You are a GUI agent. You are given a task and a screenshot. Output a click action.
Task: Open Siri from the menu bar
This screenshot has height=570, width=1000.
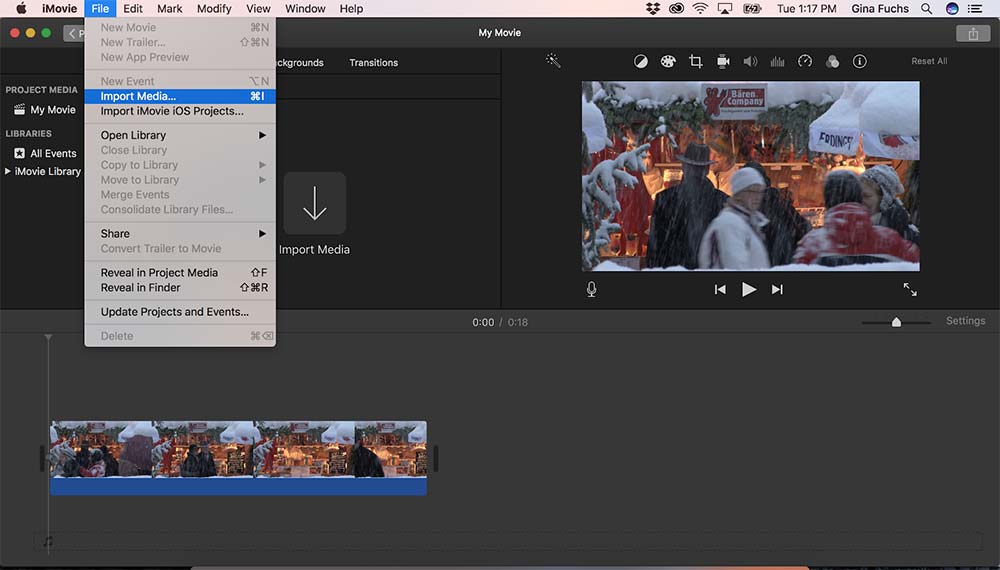coord(952,8)
